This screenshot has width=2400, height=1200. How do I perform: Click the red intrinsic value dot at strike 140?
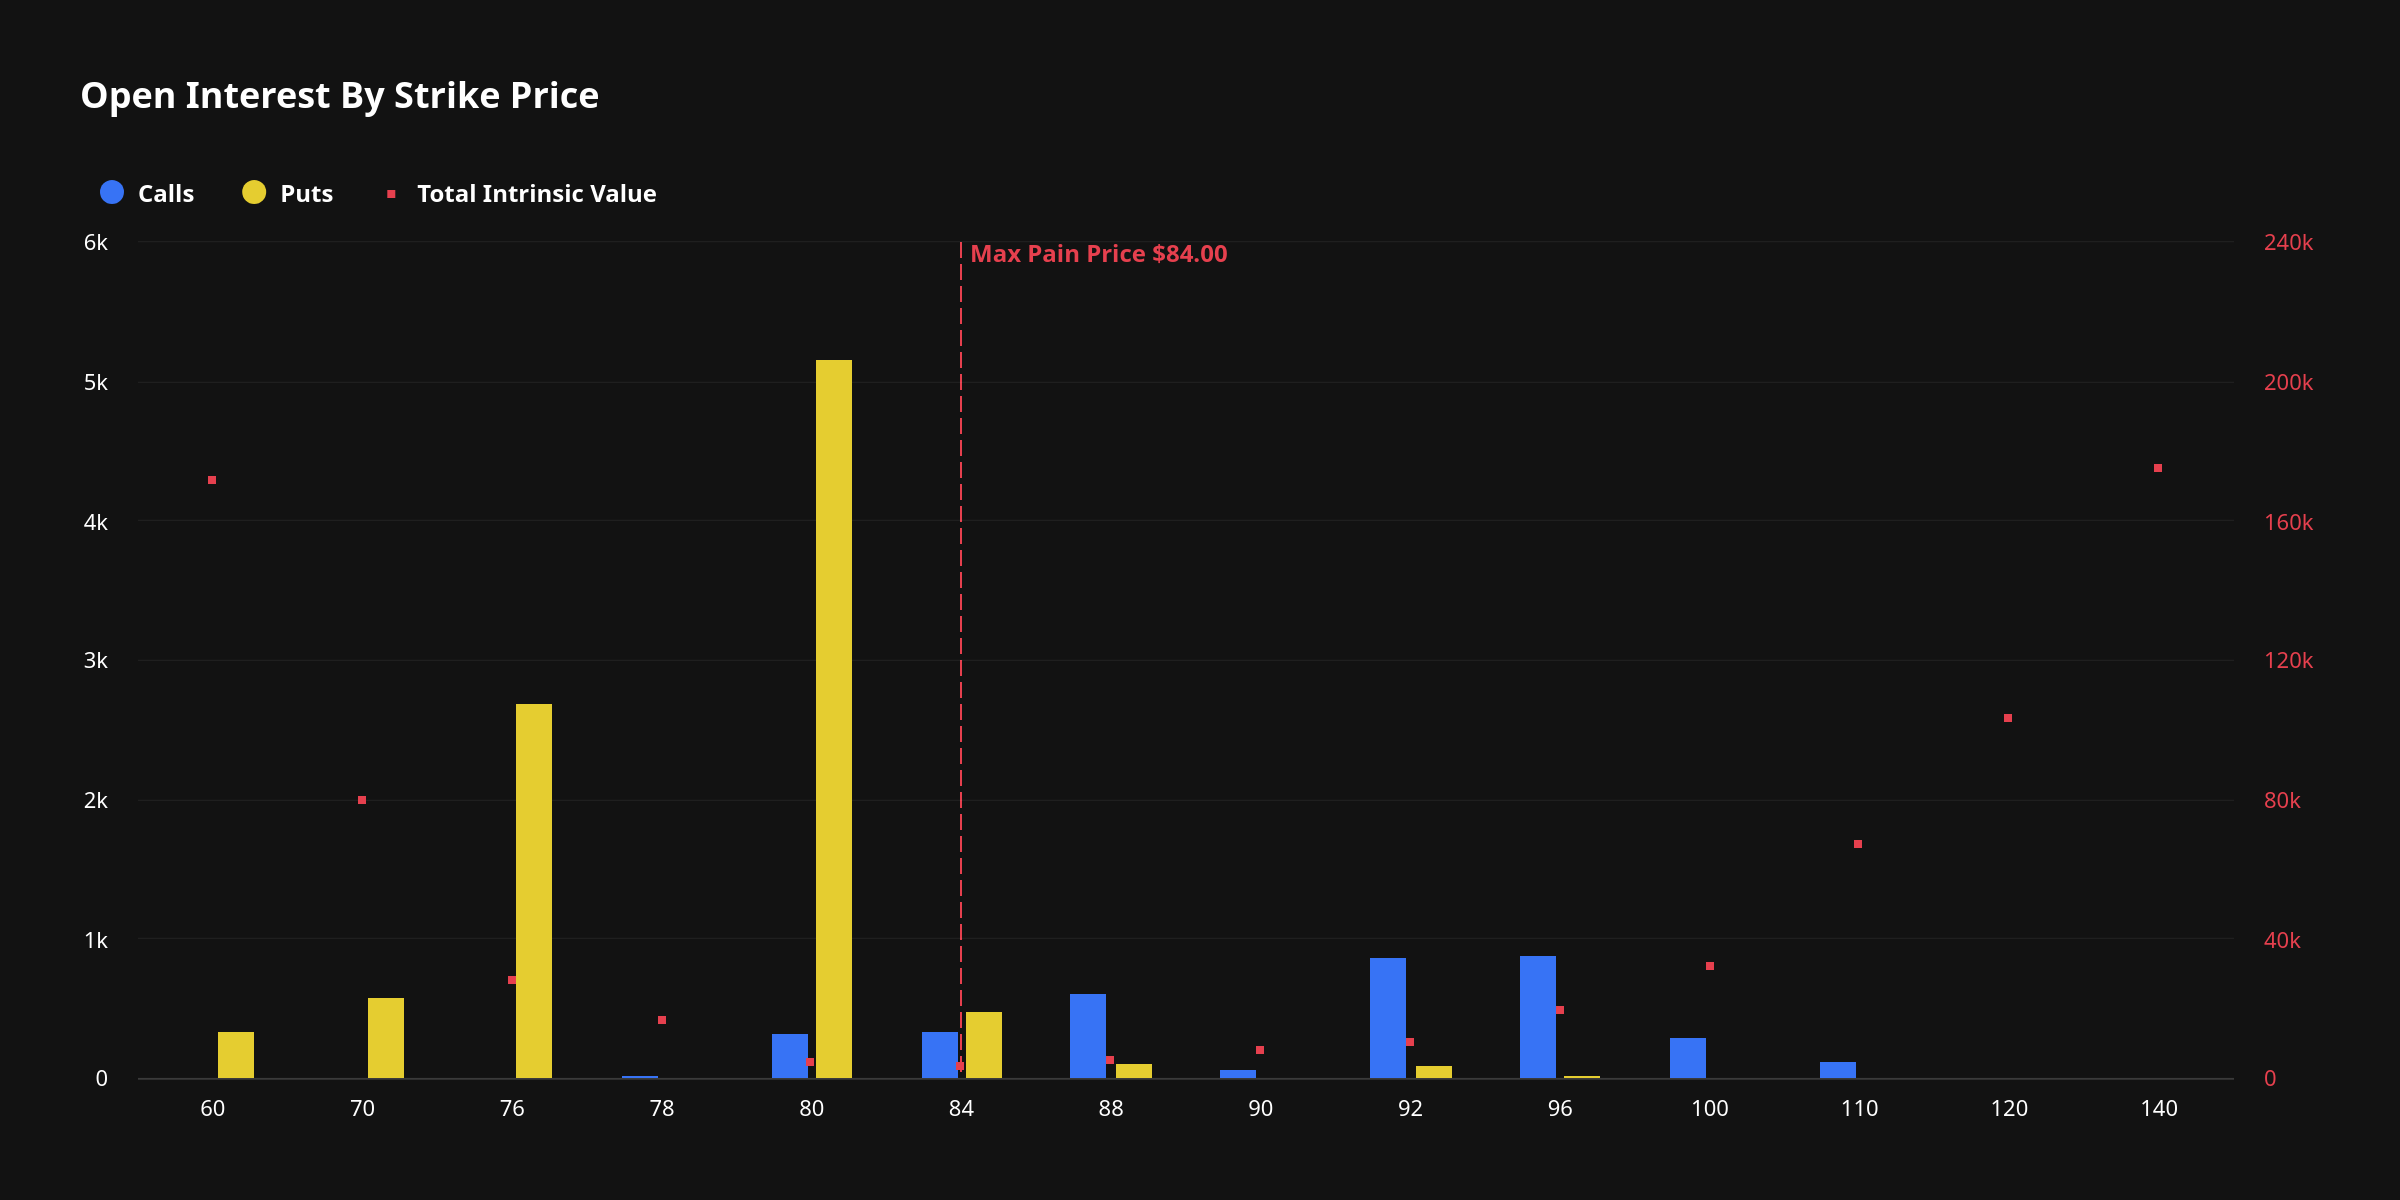tap(2157, 468)
